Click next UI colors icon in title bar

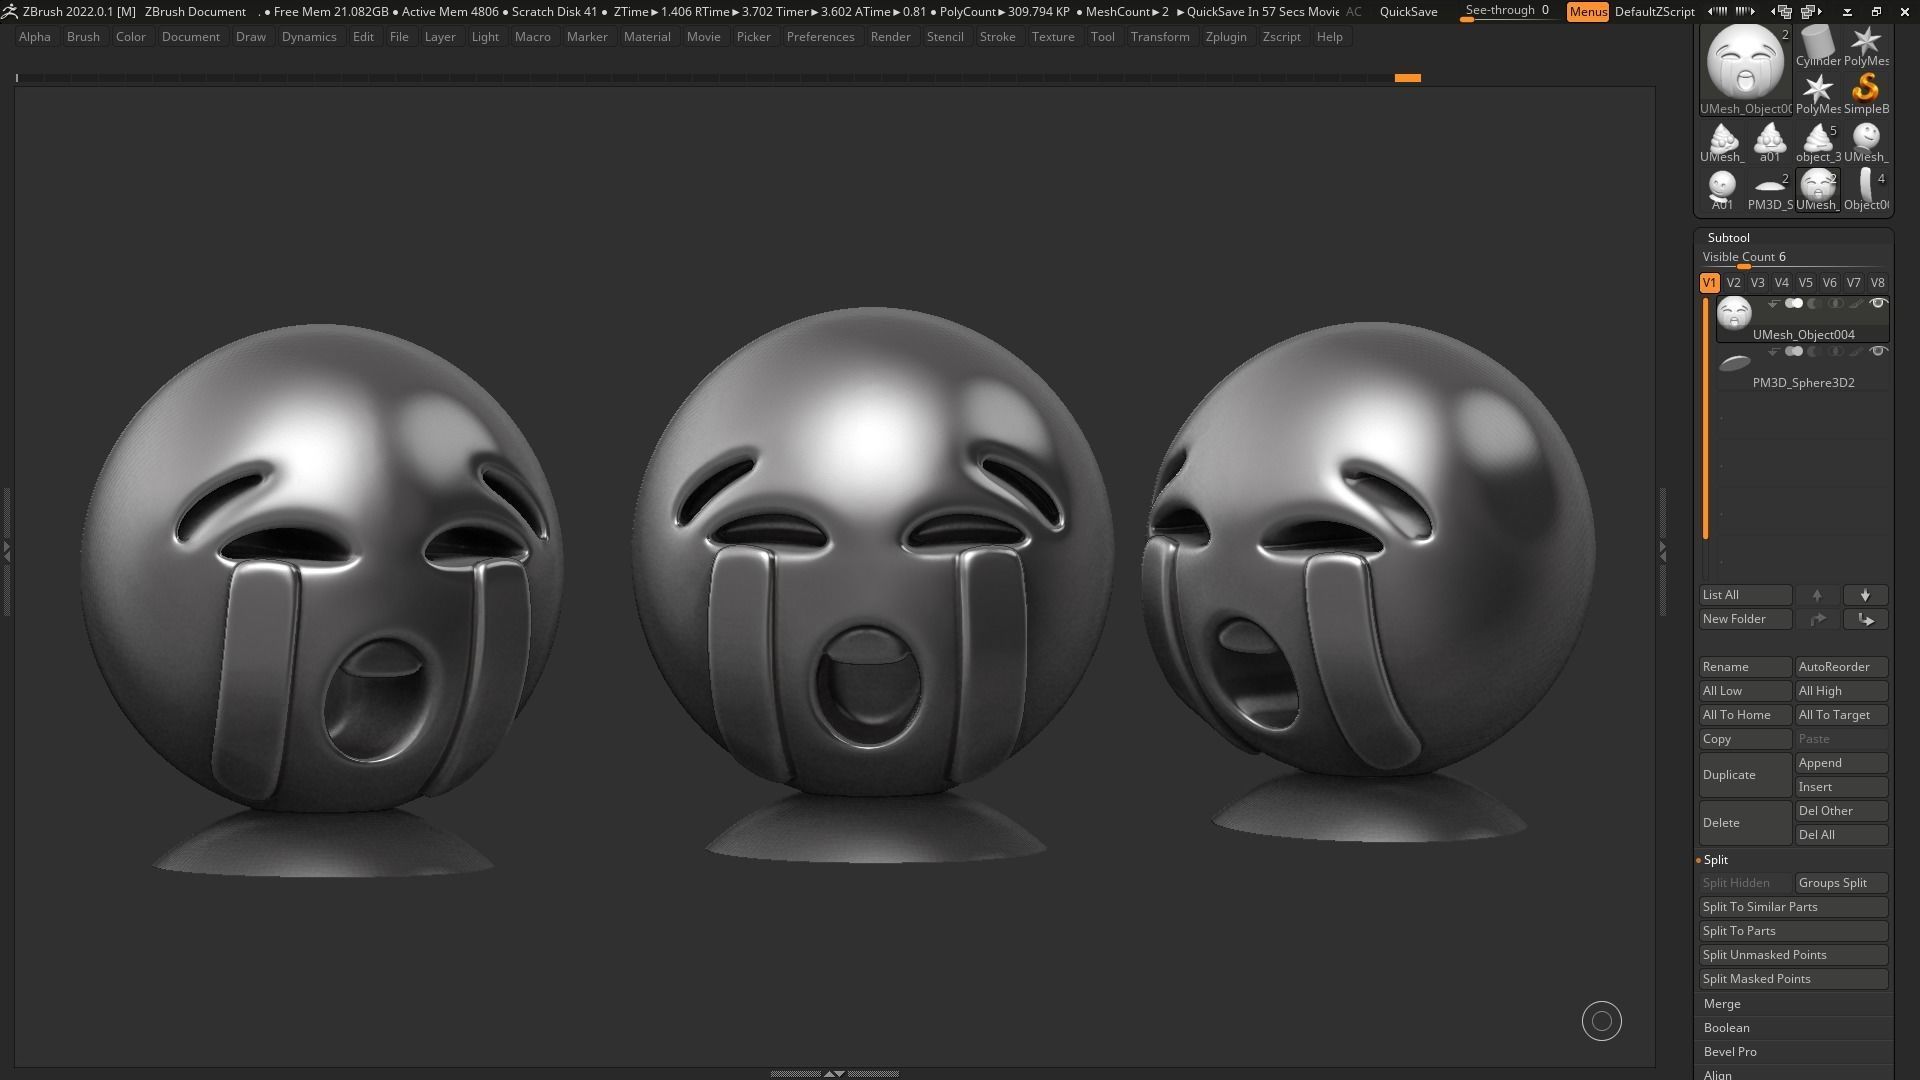click(x=1745, y=12)
